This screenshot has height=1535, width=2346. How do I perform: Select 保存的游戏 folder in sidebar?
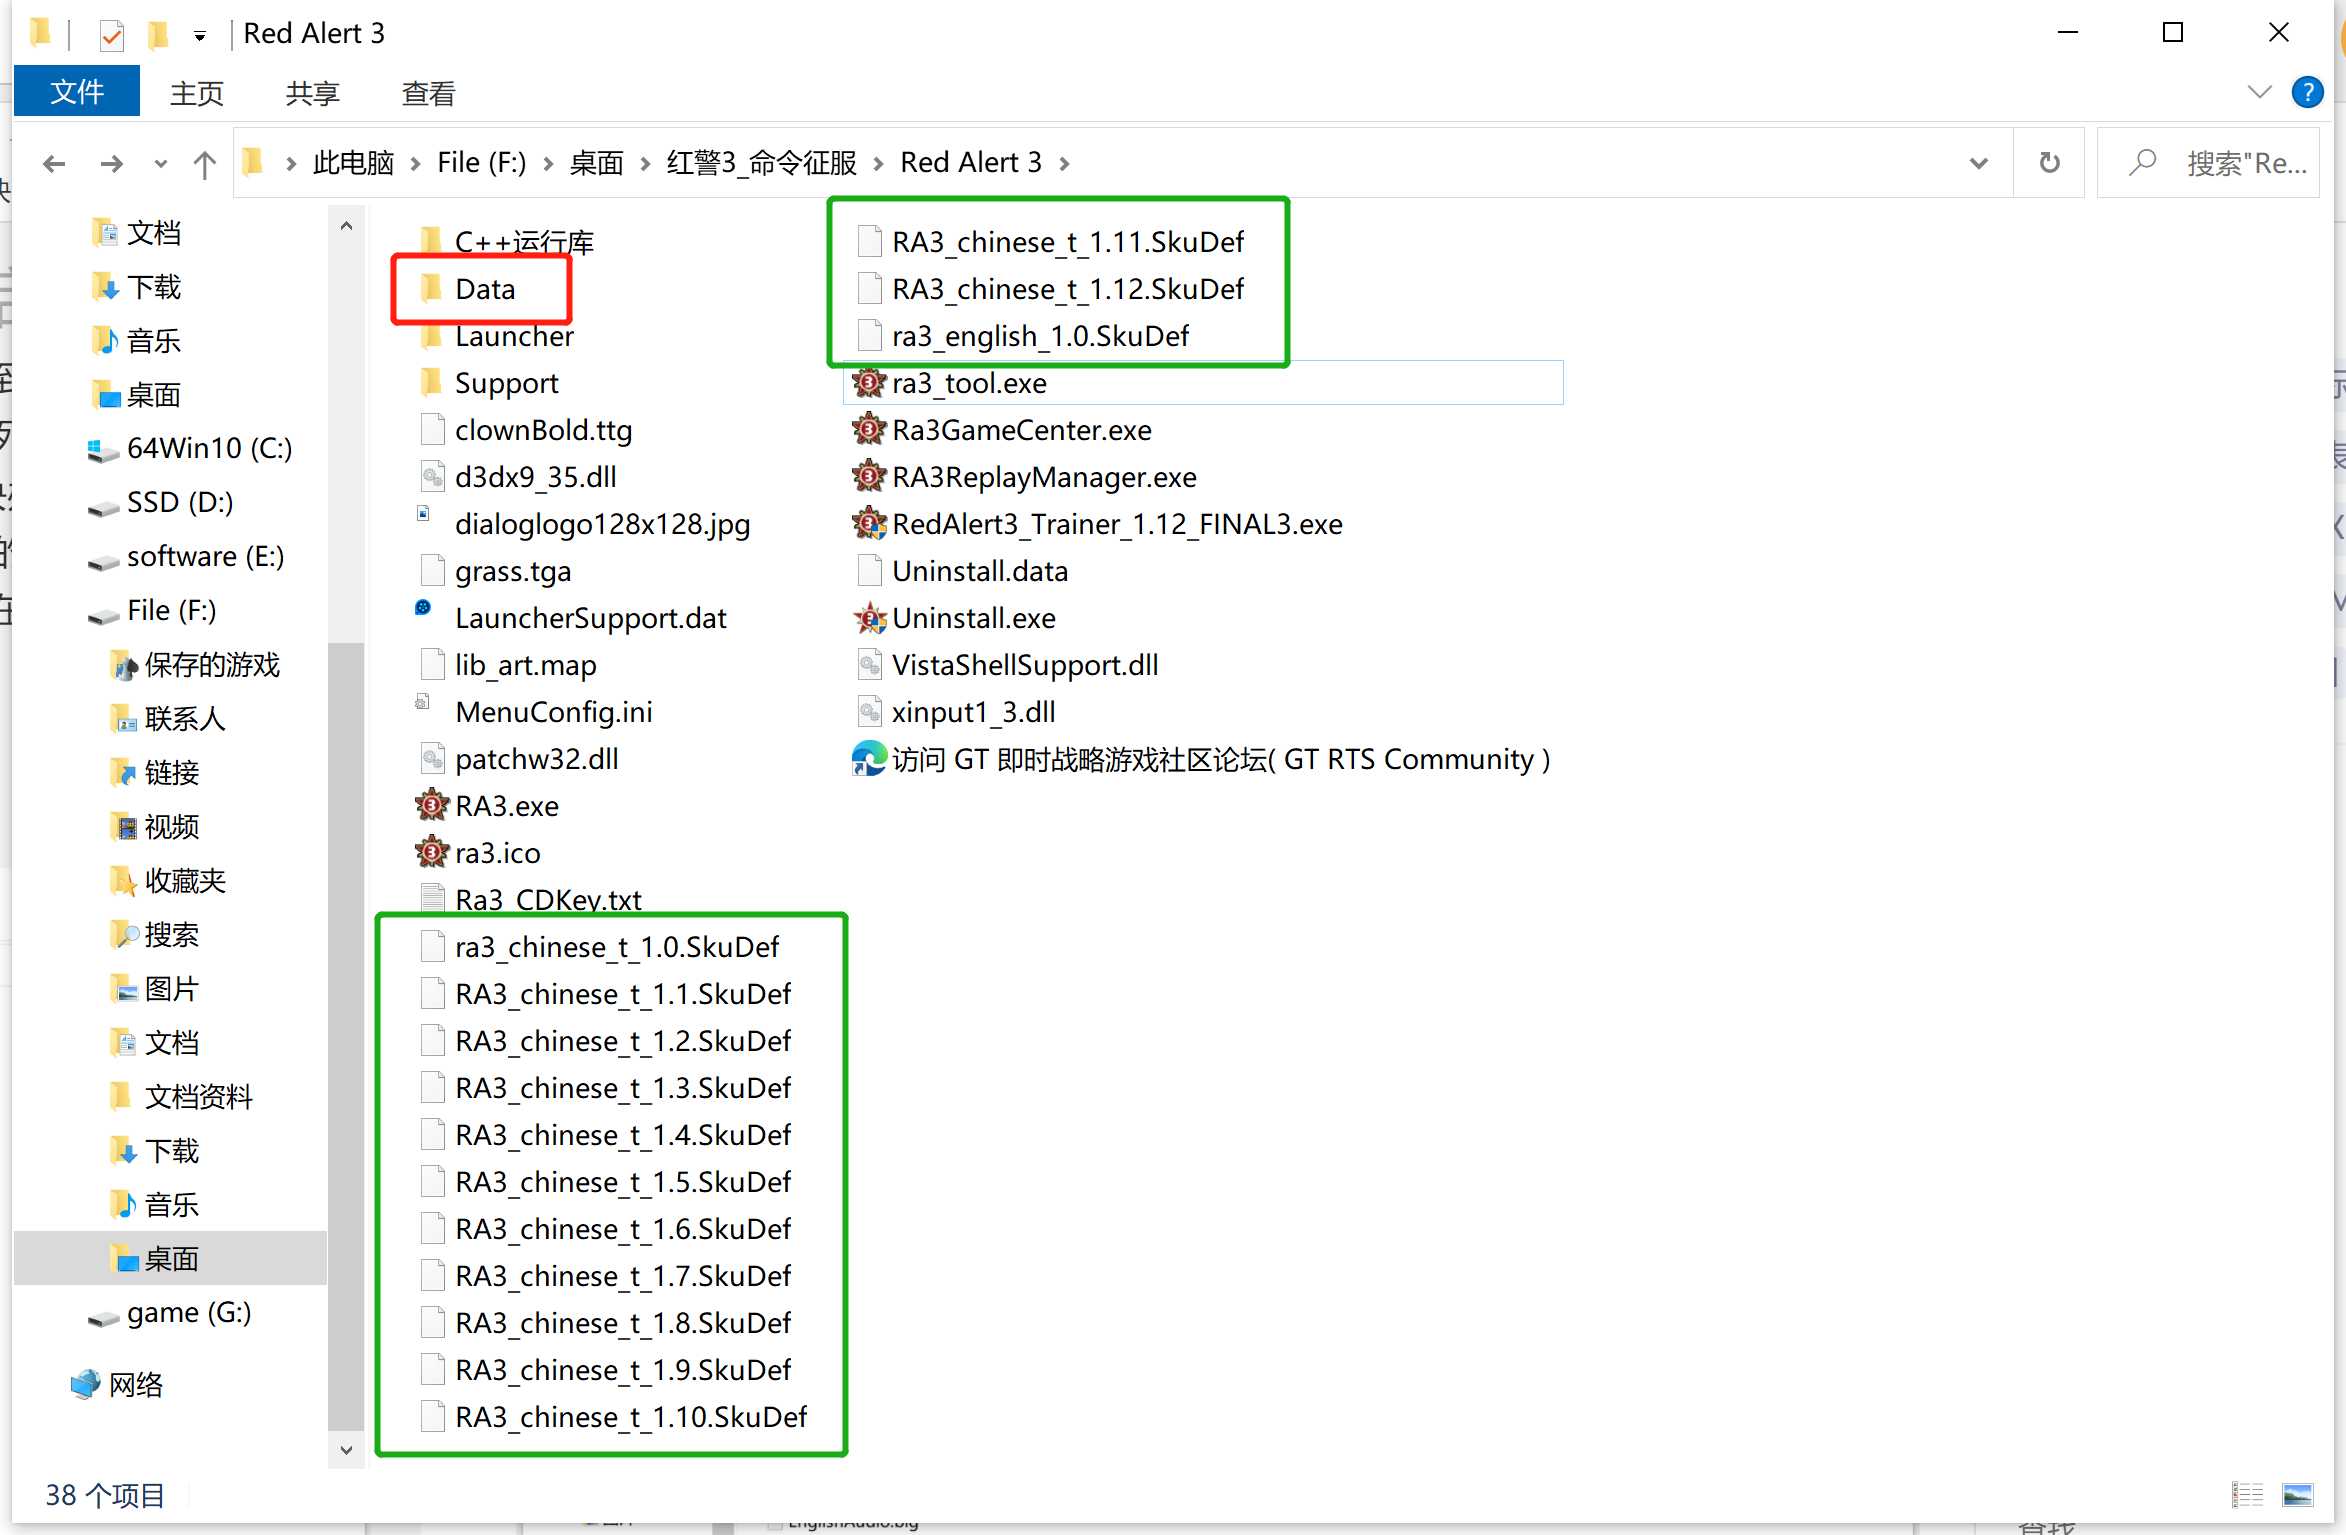(194, 664)
